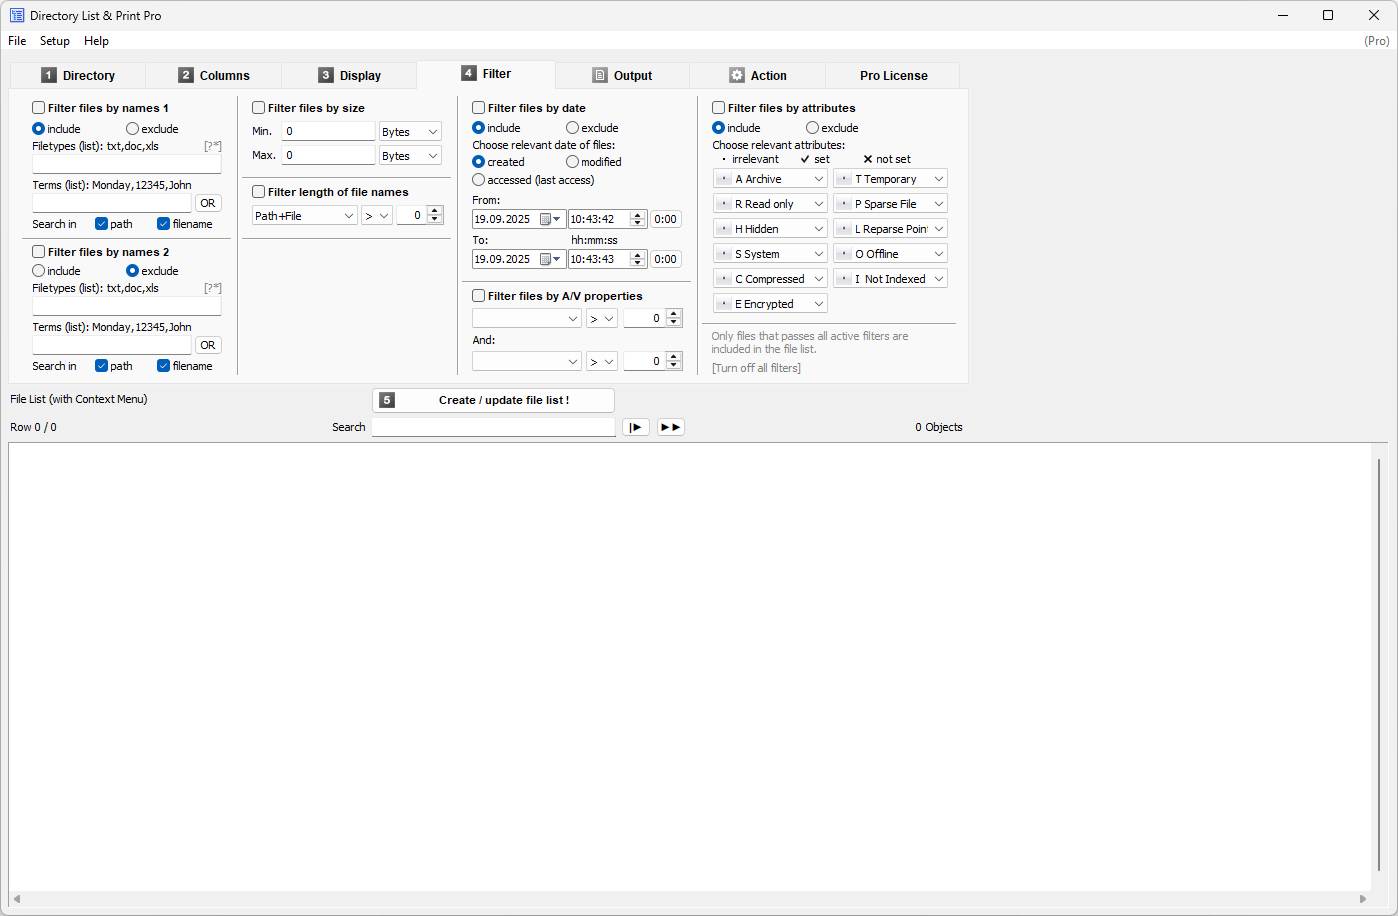Open the second A/V property dropdown under And

[x=527, y=362]
